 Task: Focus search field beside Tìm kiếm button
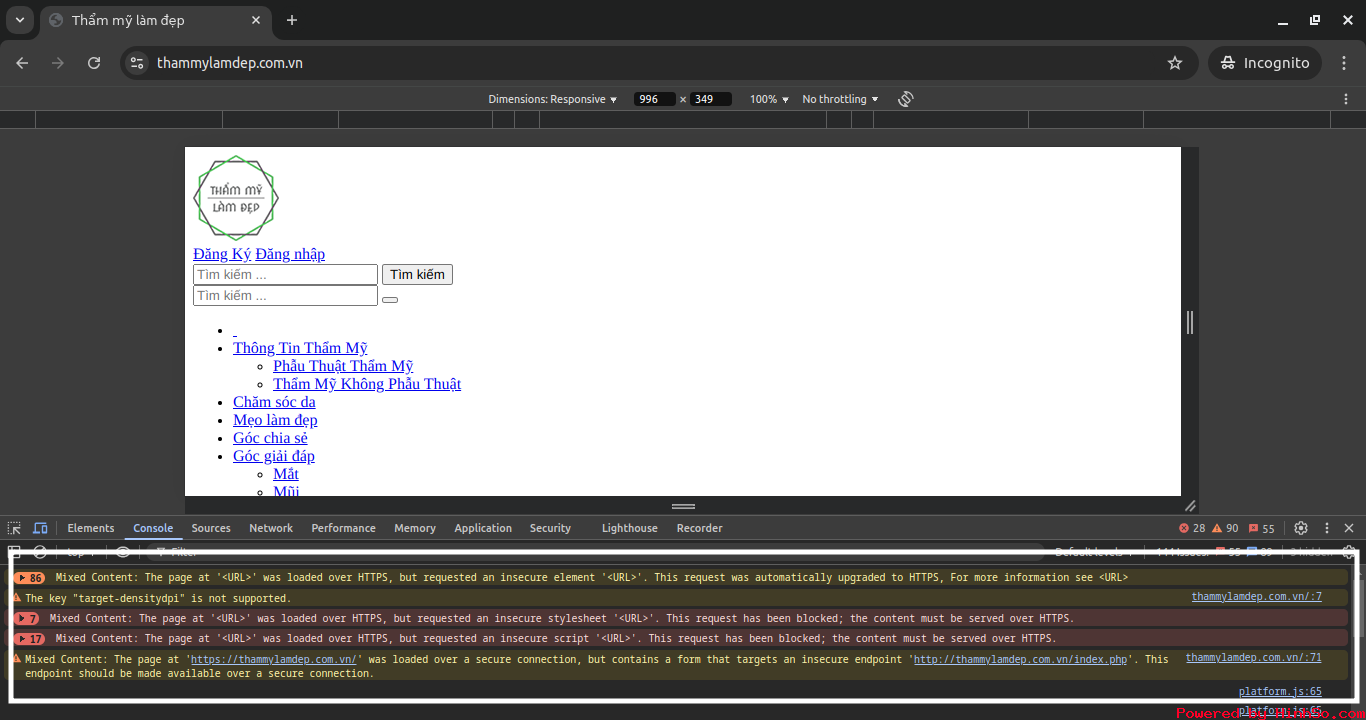coord(285,274)
